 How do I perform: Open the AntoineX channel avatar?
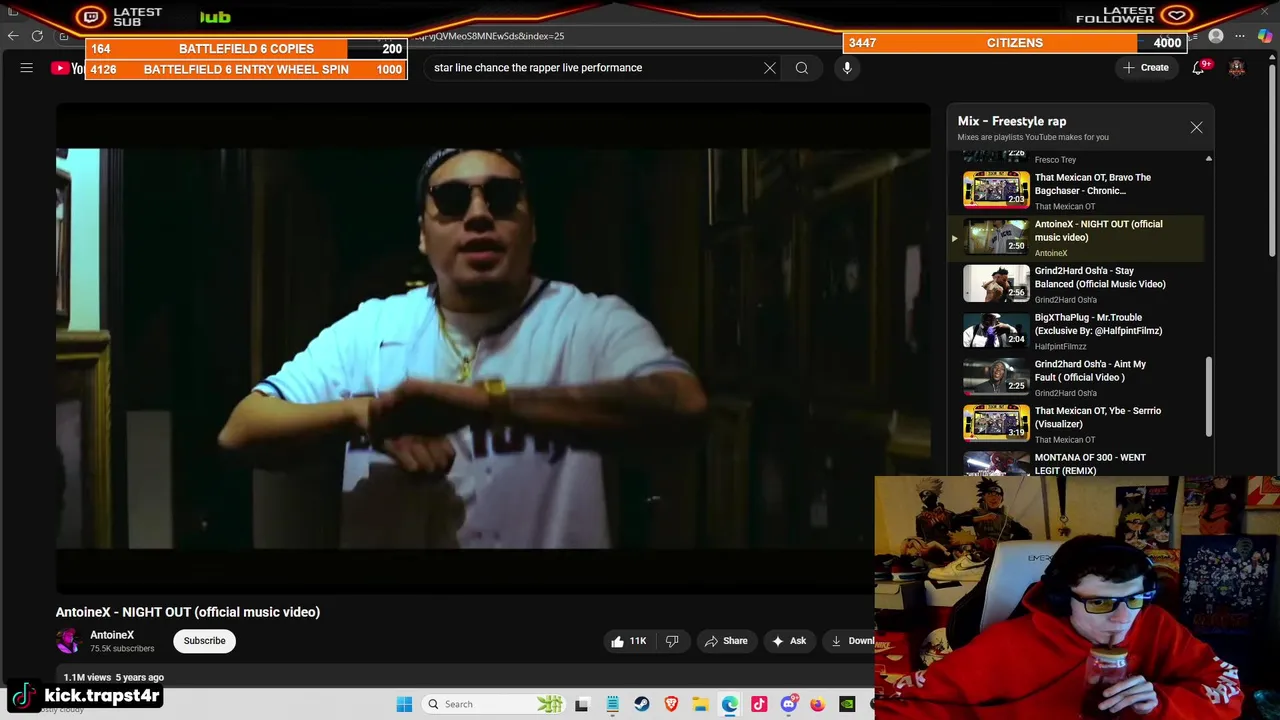pos(68,641)
